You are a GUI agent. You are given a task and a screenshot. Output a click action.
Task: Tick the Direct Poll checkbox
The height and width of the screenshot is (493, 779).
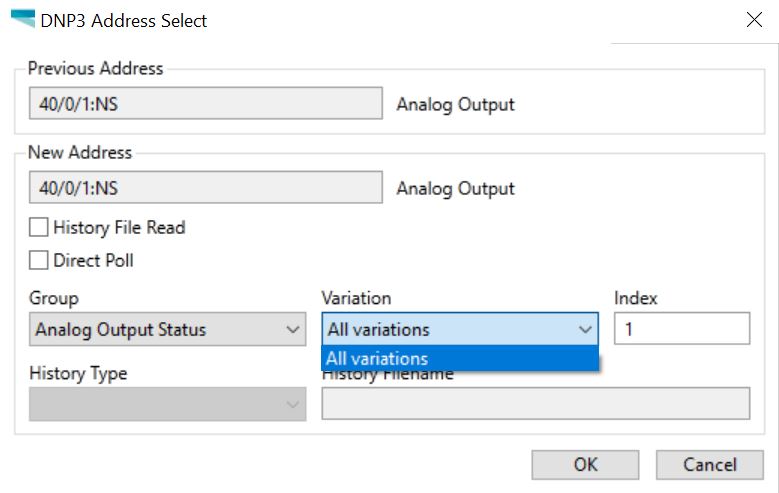click(39, 261)
